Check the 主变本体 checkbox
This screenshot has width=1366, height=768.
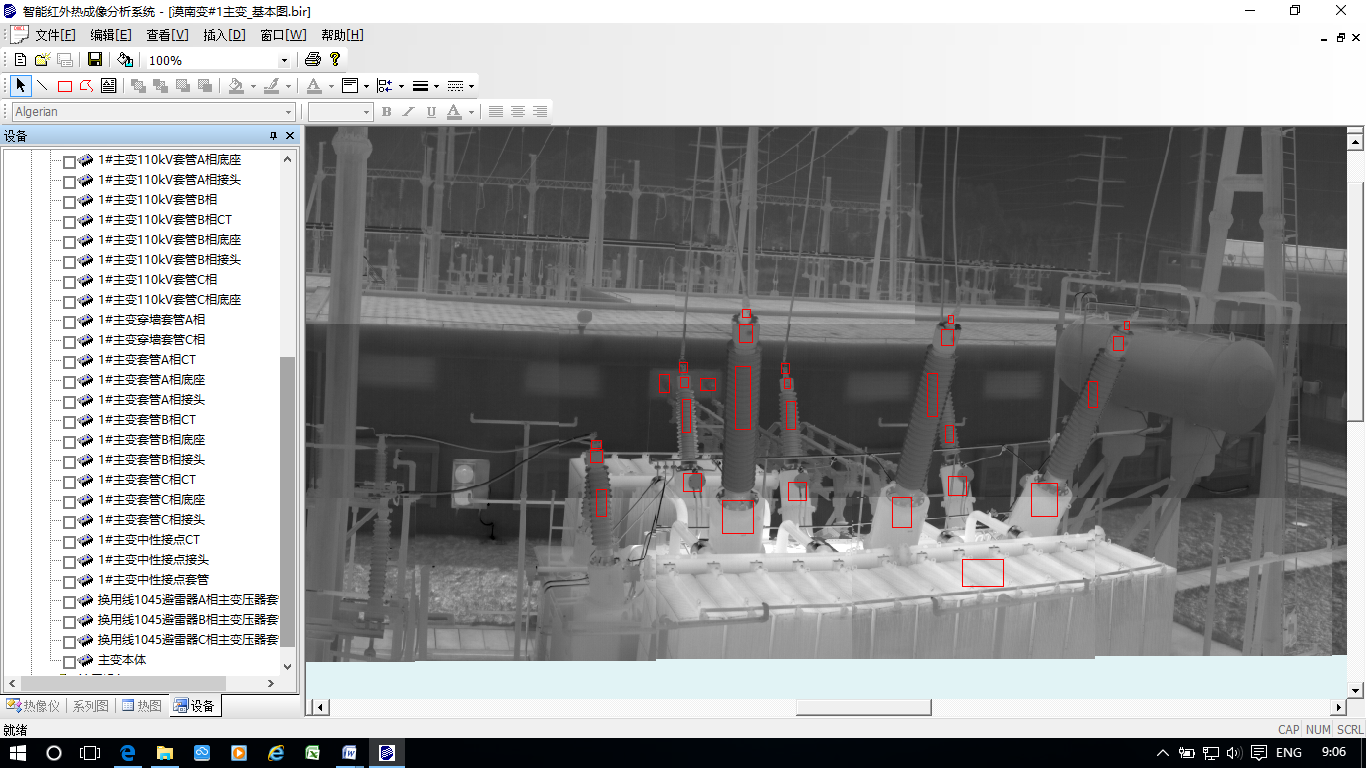point(69,661)
